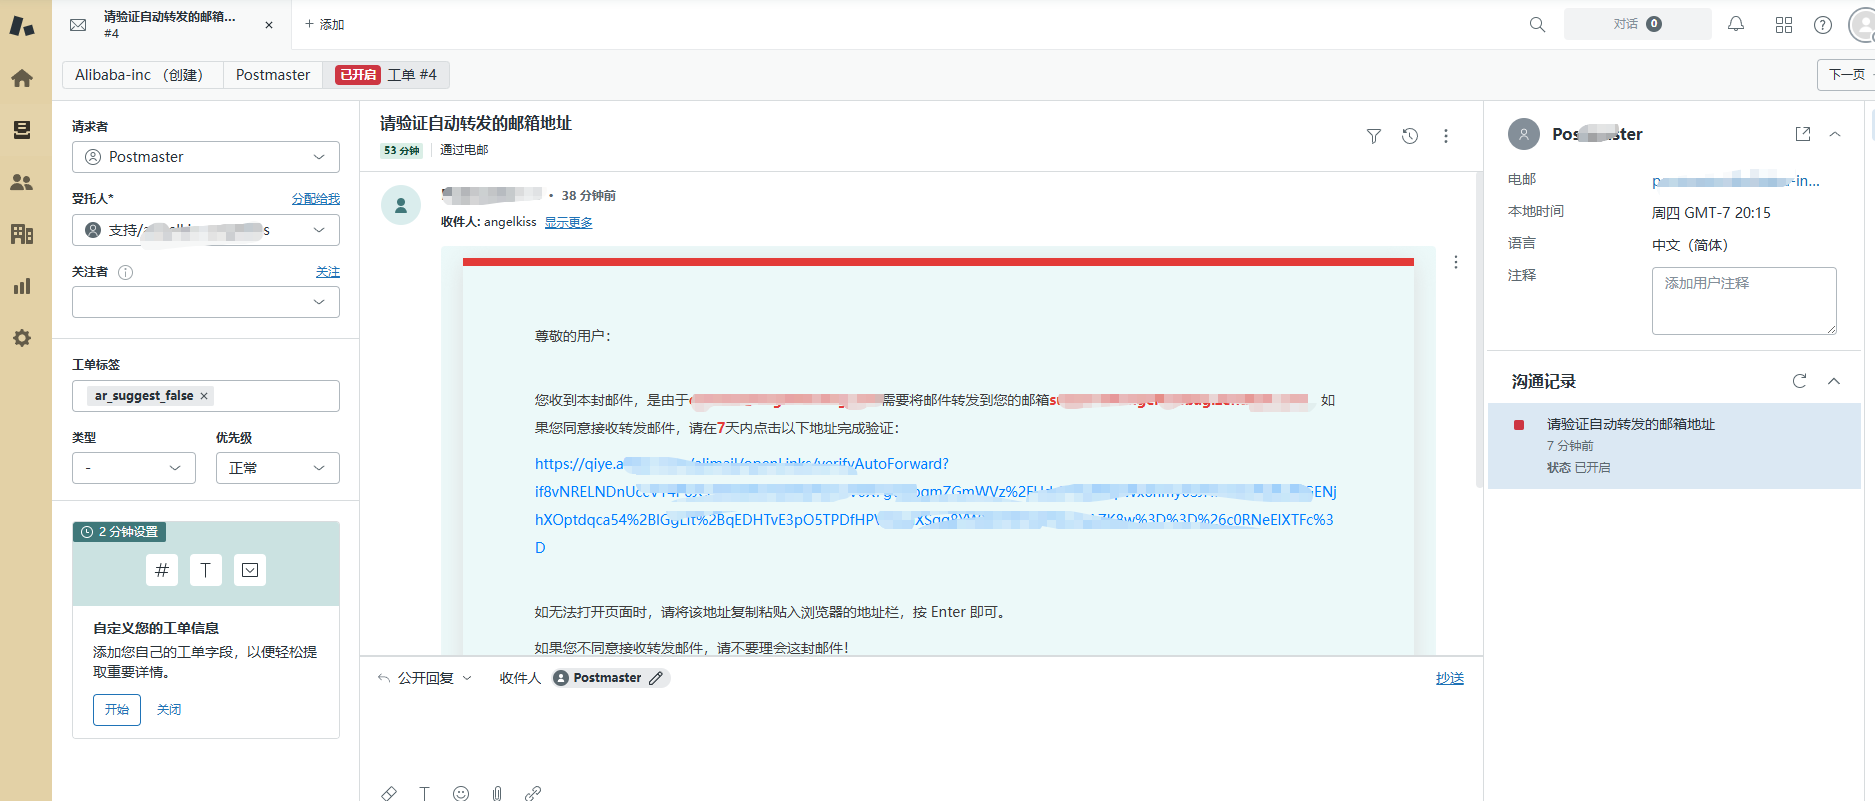
Task: Open the Reporting bar-chart icon
Action: pos(22,286)
